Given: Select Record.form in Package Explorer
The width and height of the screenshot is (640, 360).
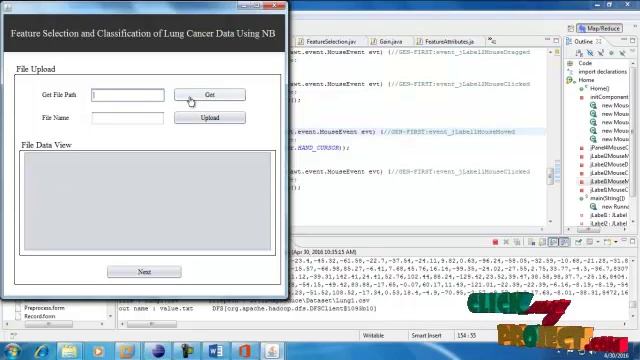Looking at the screenshot, I should [40, 316].
